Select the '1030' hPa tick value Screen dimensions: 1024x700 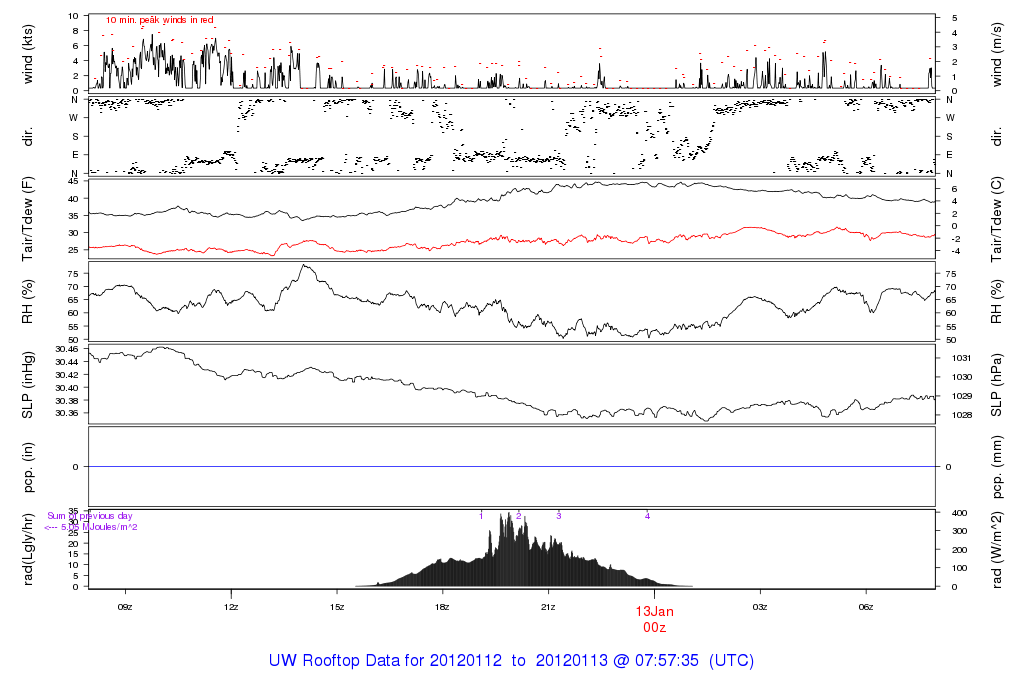click(961, 377)
